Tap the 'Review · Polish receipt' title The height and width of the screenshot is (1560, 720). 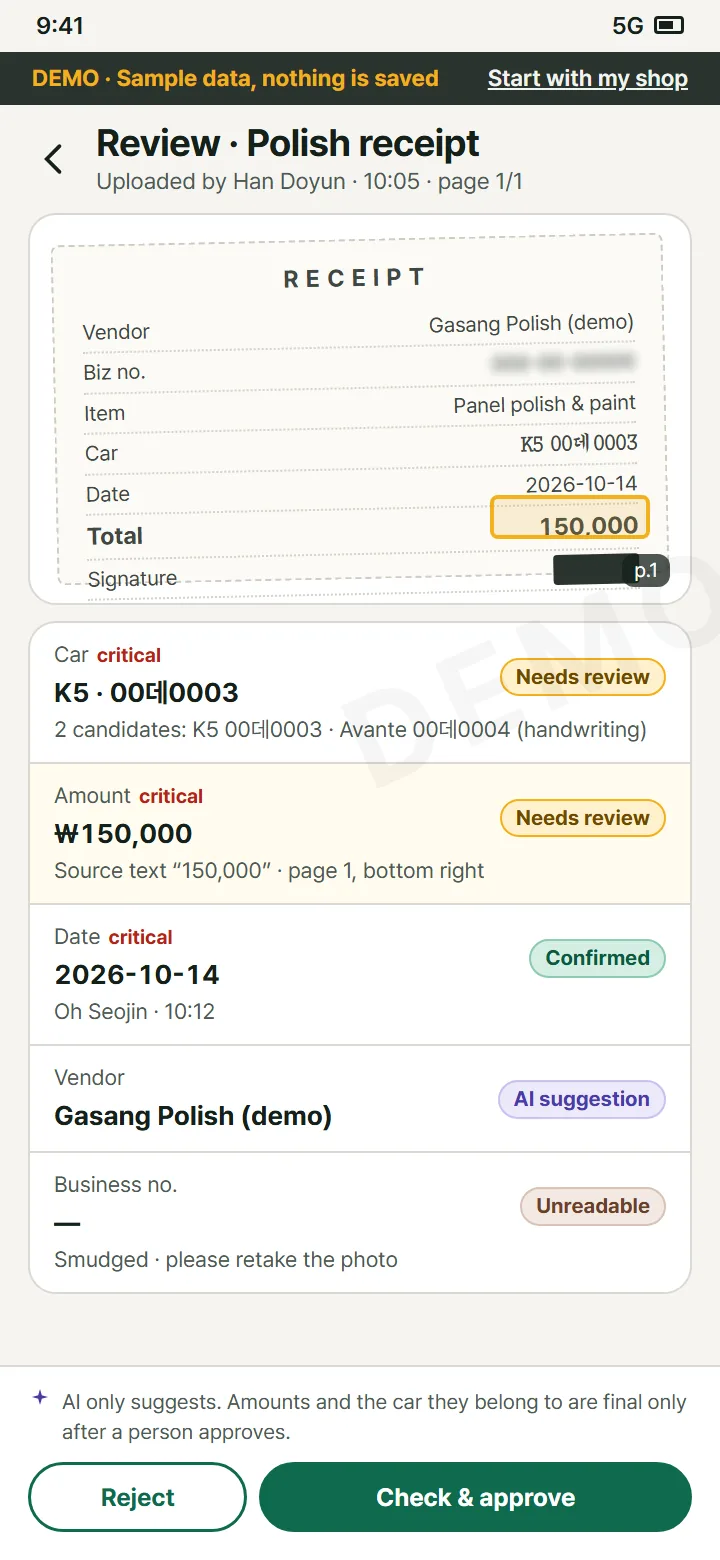[288, 144]
